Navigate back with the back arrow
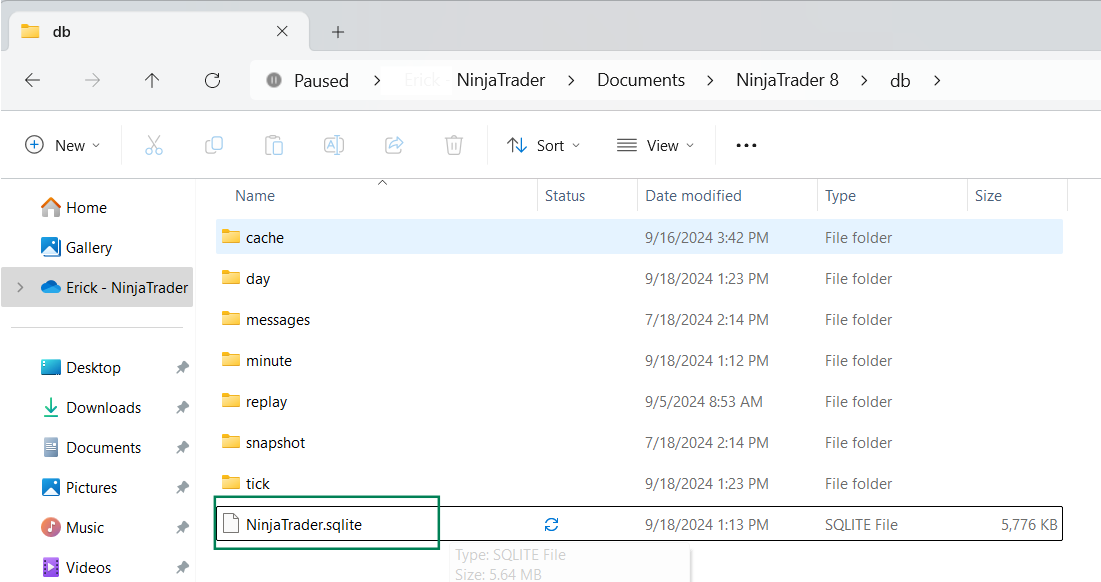The height and width of the screenshot is (582, 1101). (32, 80)
